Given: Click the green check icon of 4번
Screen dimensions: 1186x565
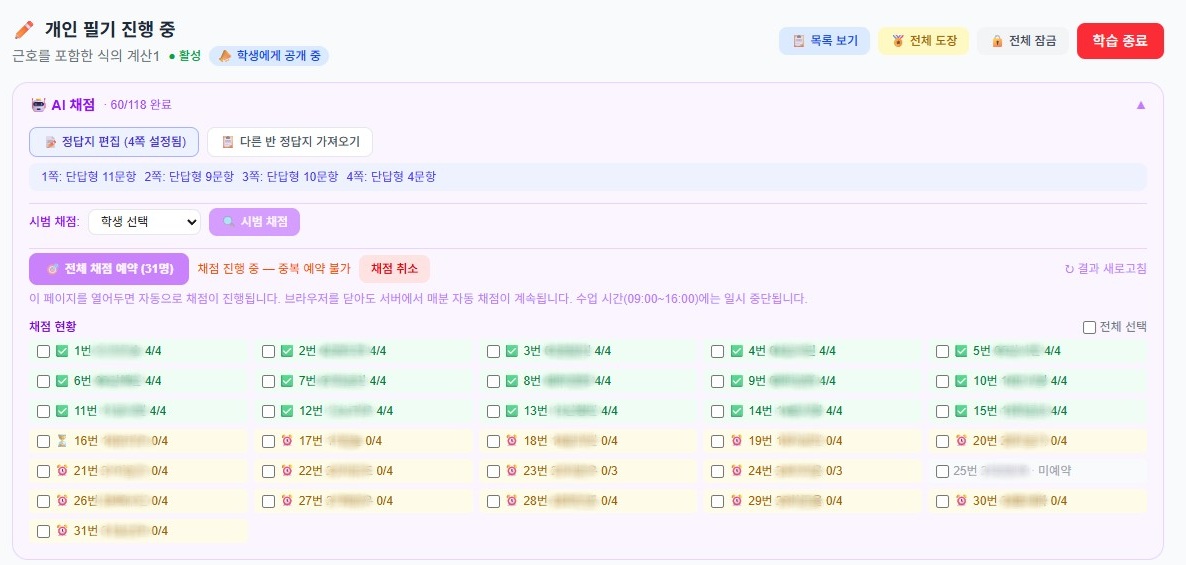Looking at the screenshot, I should [x=737, y=351].
